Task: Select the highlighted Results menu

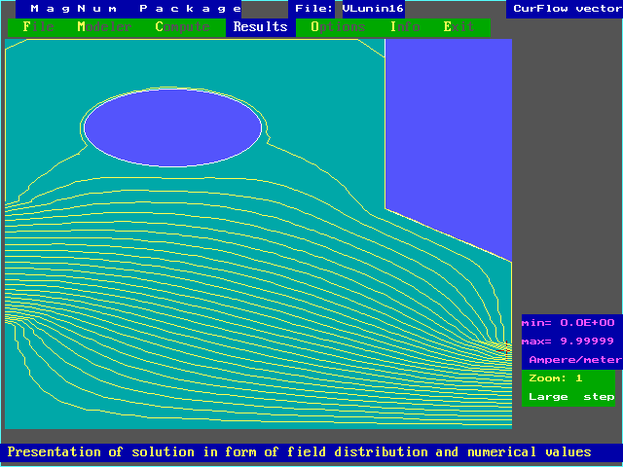Action: 261,27
